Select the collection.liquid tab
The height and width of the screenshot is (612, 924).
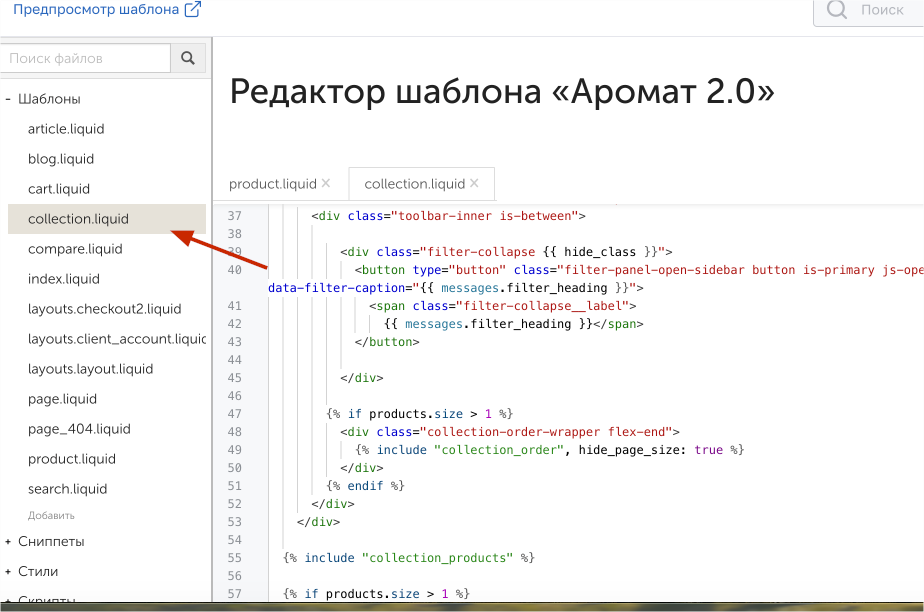[414, 184]
